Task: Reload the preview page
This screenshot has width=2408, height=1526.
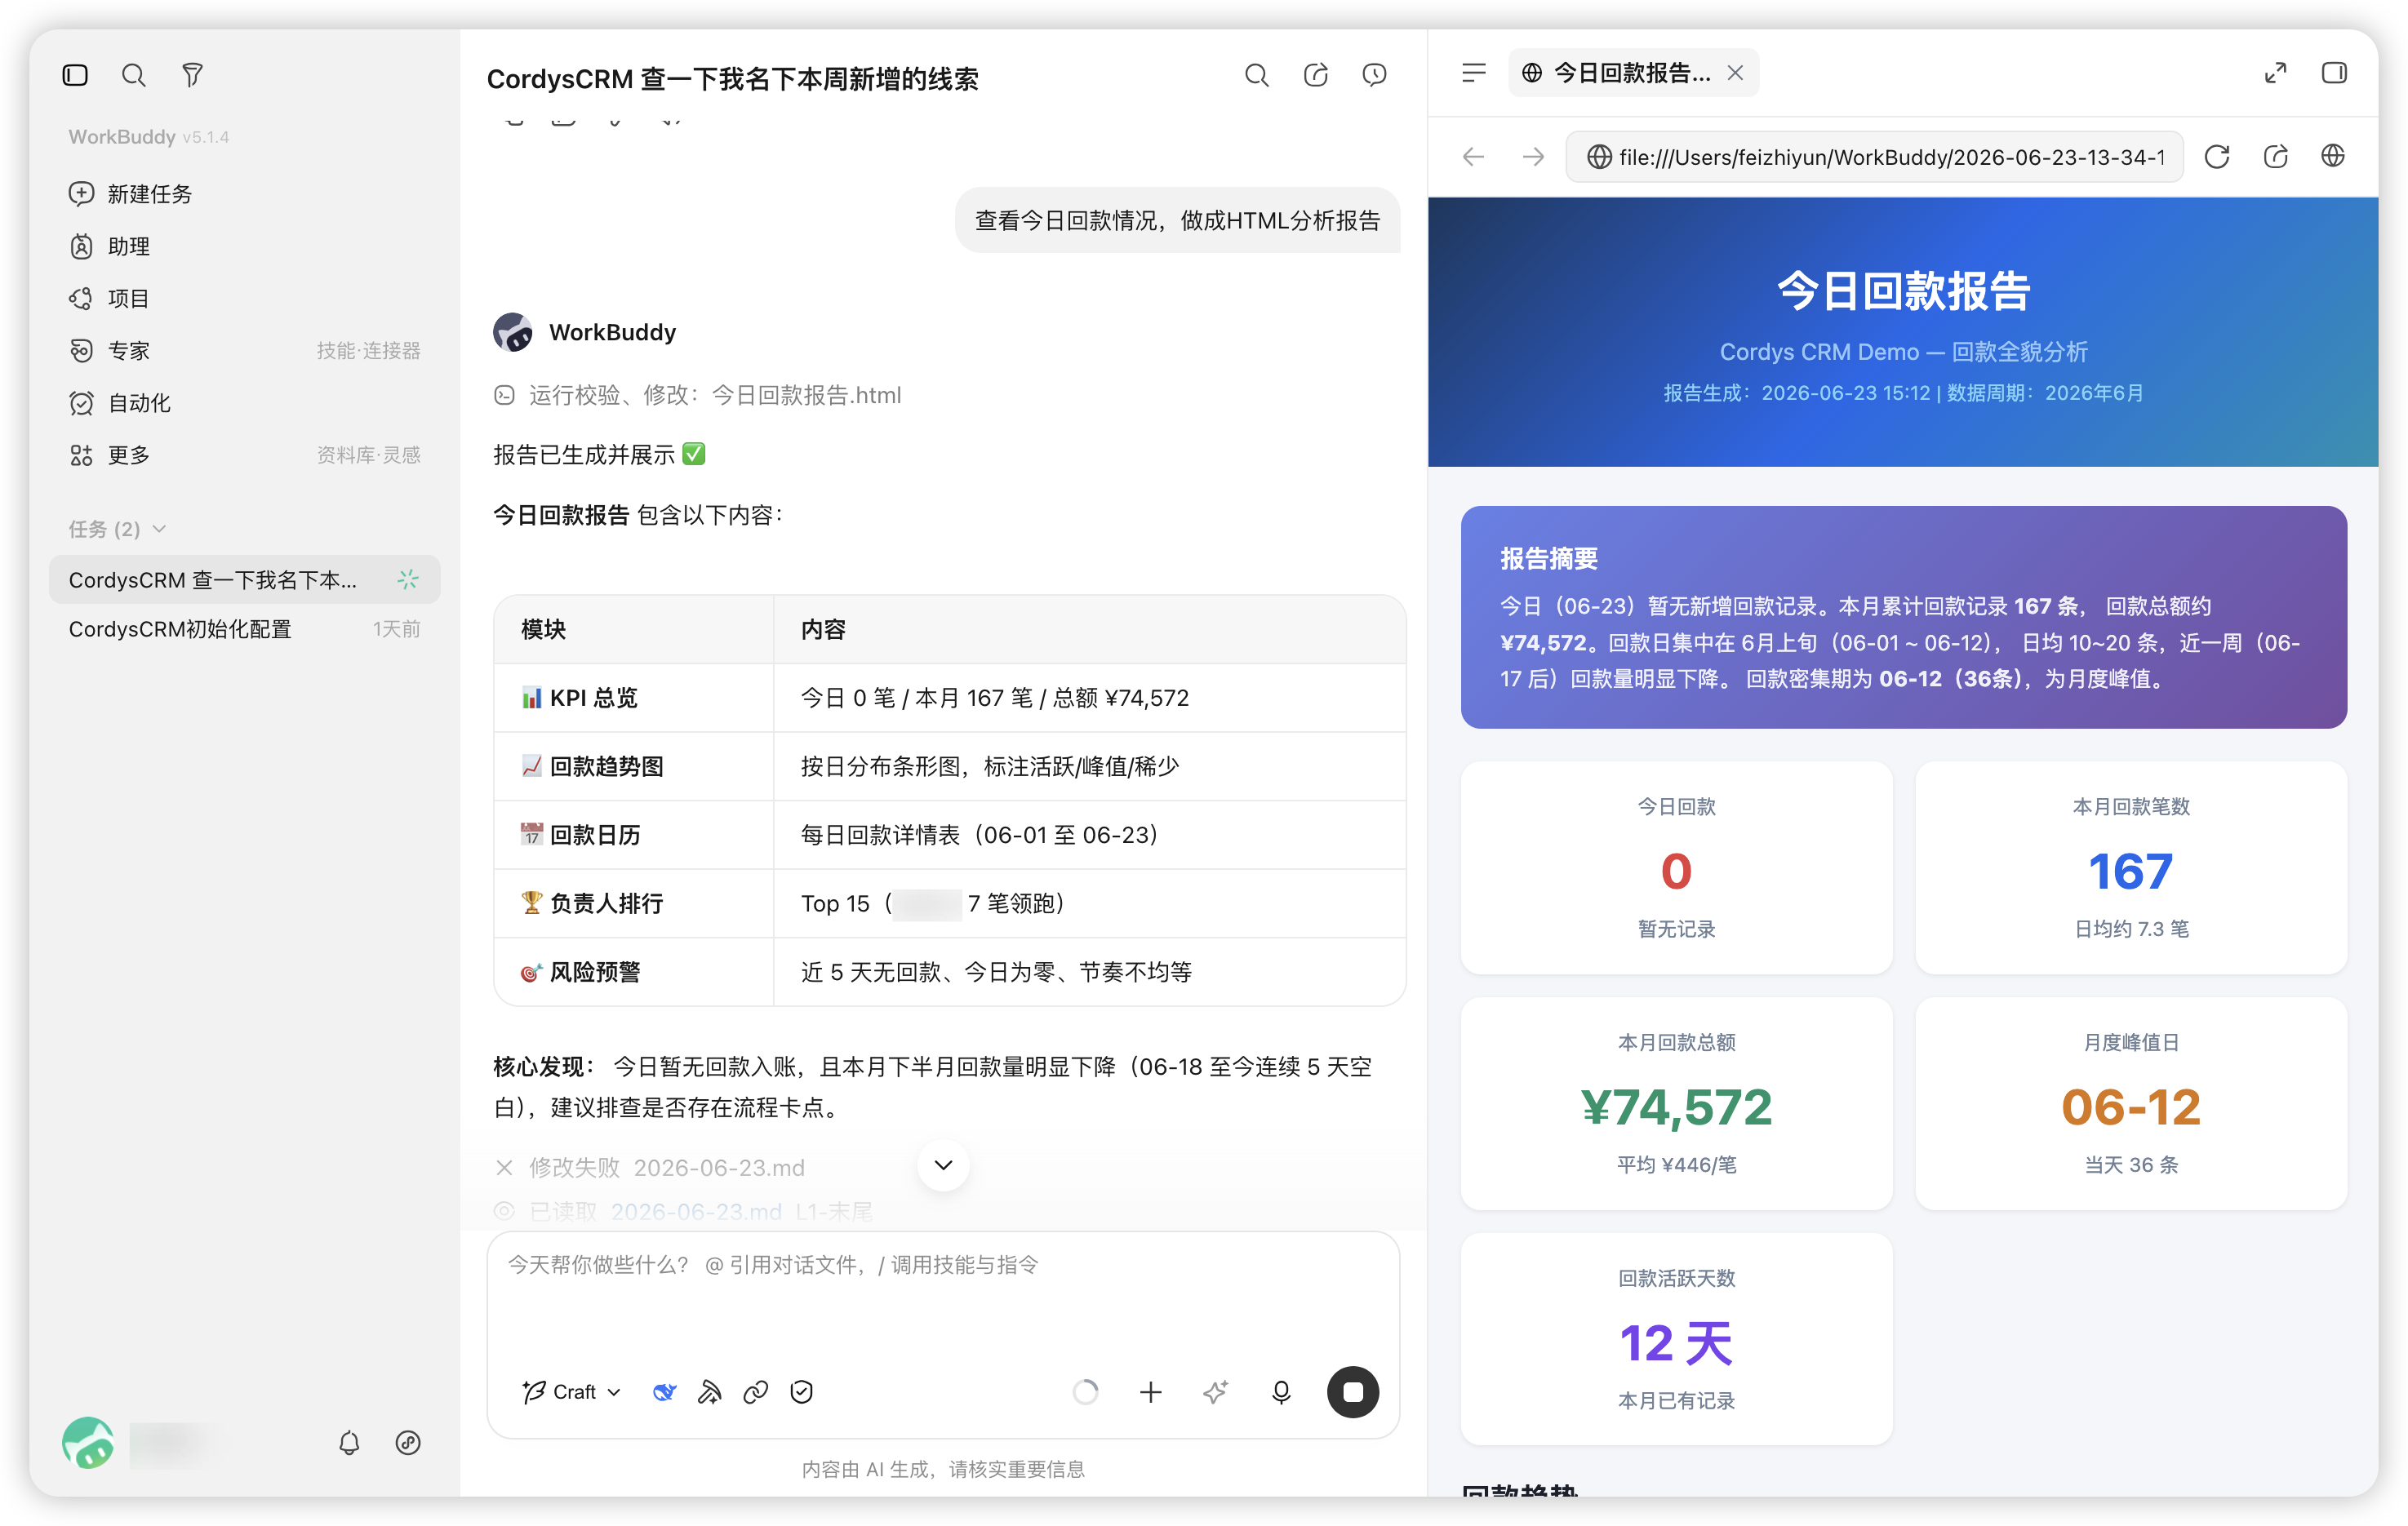Action: pos(2217,157)
